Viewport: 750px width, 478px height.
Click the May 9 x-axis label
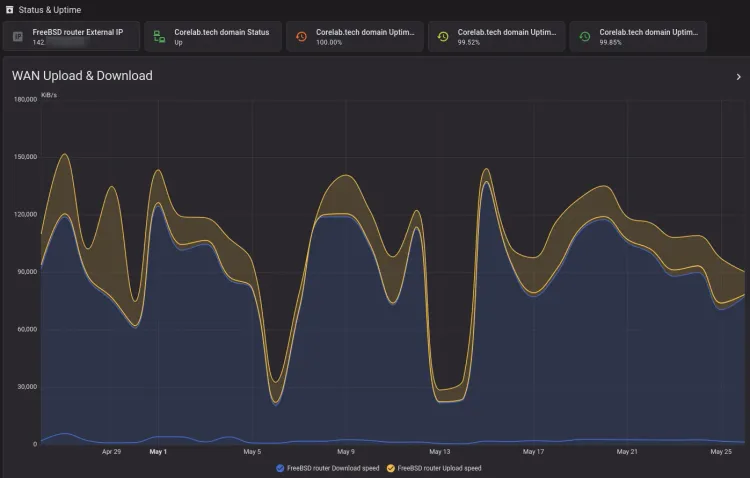pos(346,452)
